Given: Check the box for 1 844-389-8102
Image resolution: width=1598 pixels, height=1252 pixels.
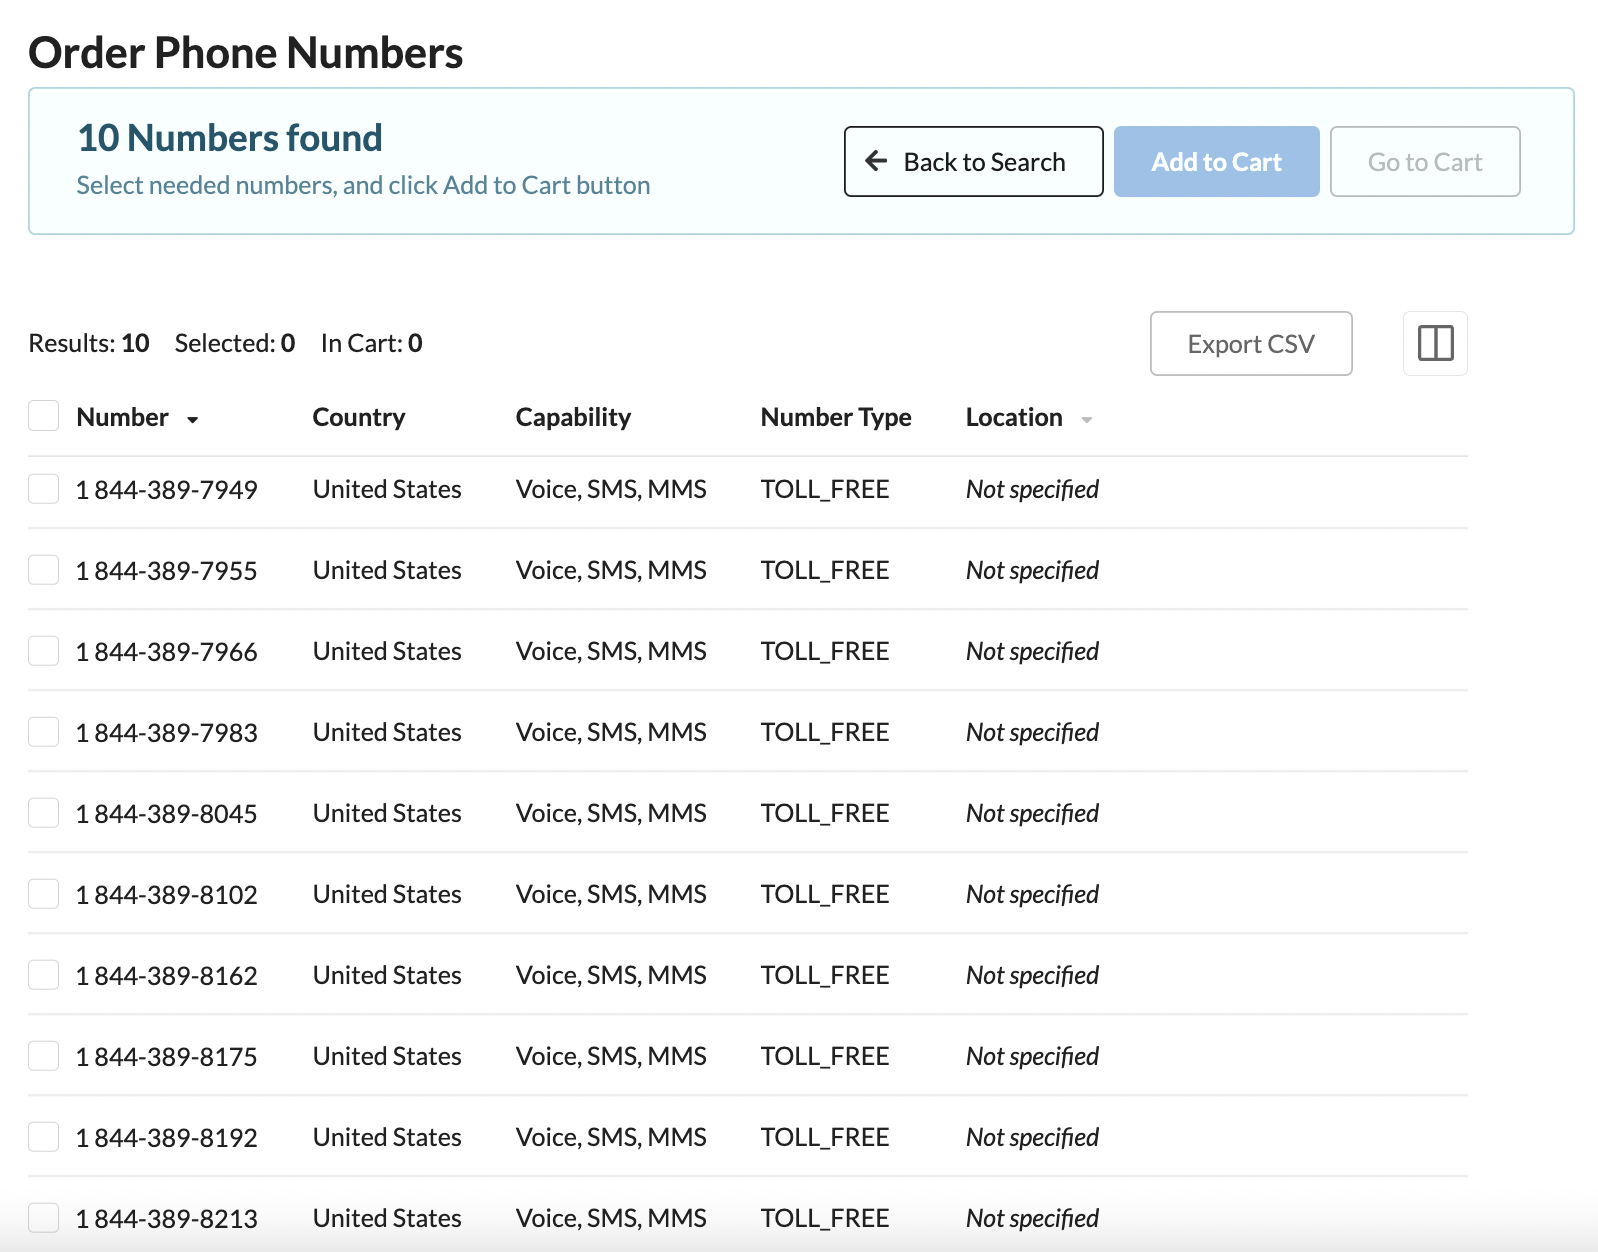Looking at the screenshot, I should 44,894.
